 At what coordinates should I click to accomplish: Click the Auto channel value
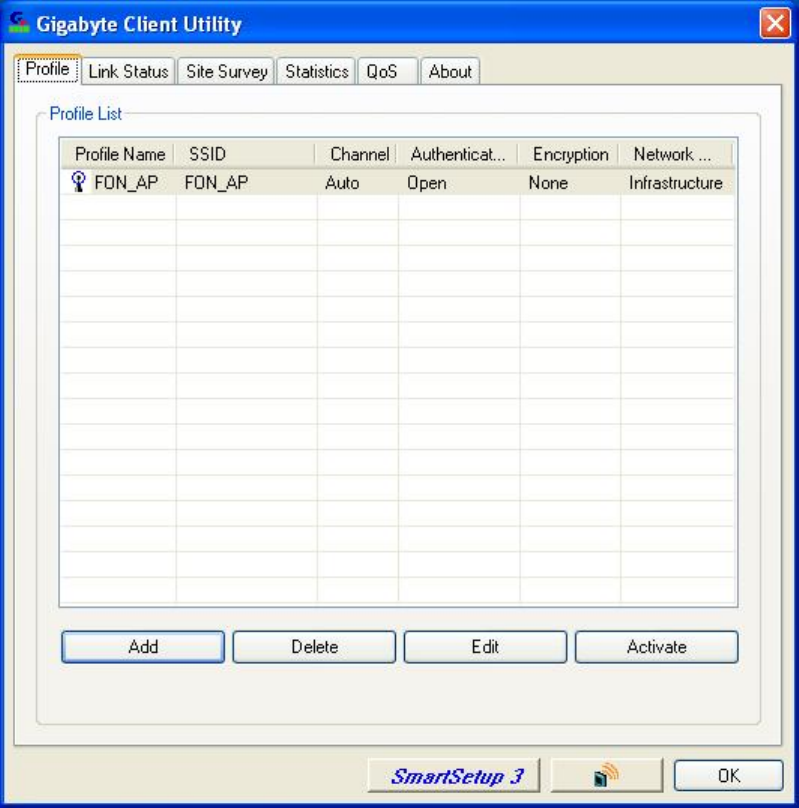click(342, 182)
